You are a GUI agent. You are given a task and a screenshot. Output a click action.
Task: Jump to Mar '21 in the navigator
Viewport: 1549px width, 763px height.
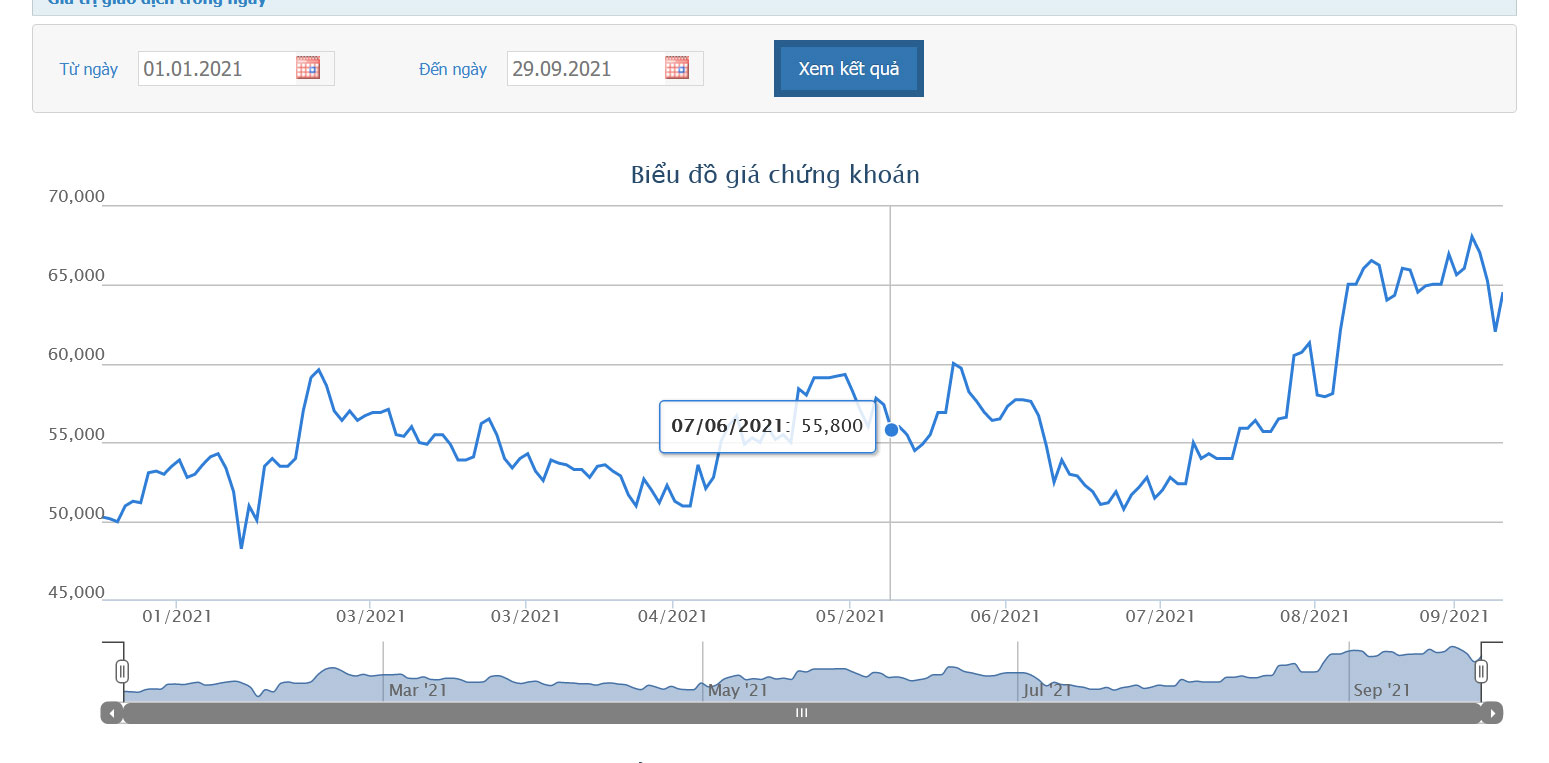[418, 690]
